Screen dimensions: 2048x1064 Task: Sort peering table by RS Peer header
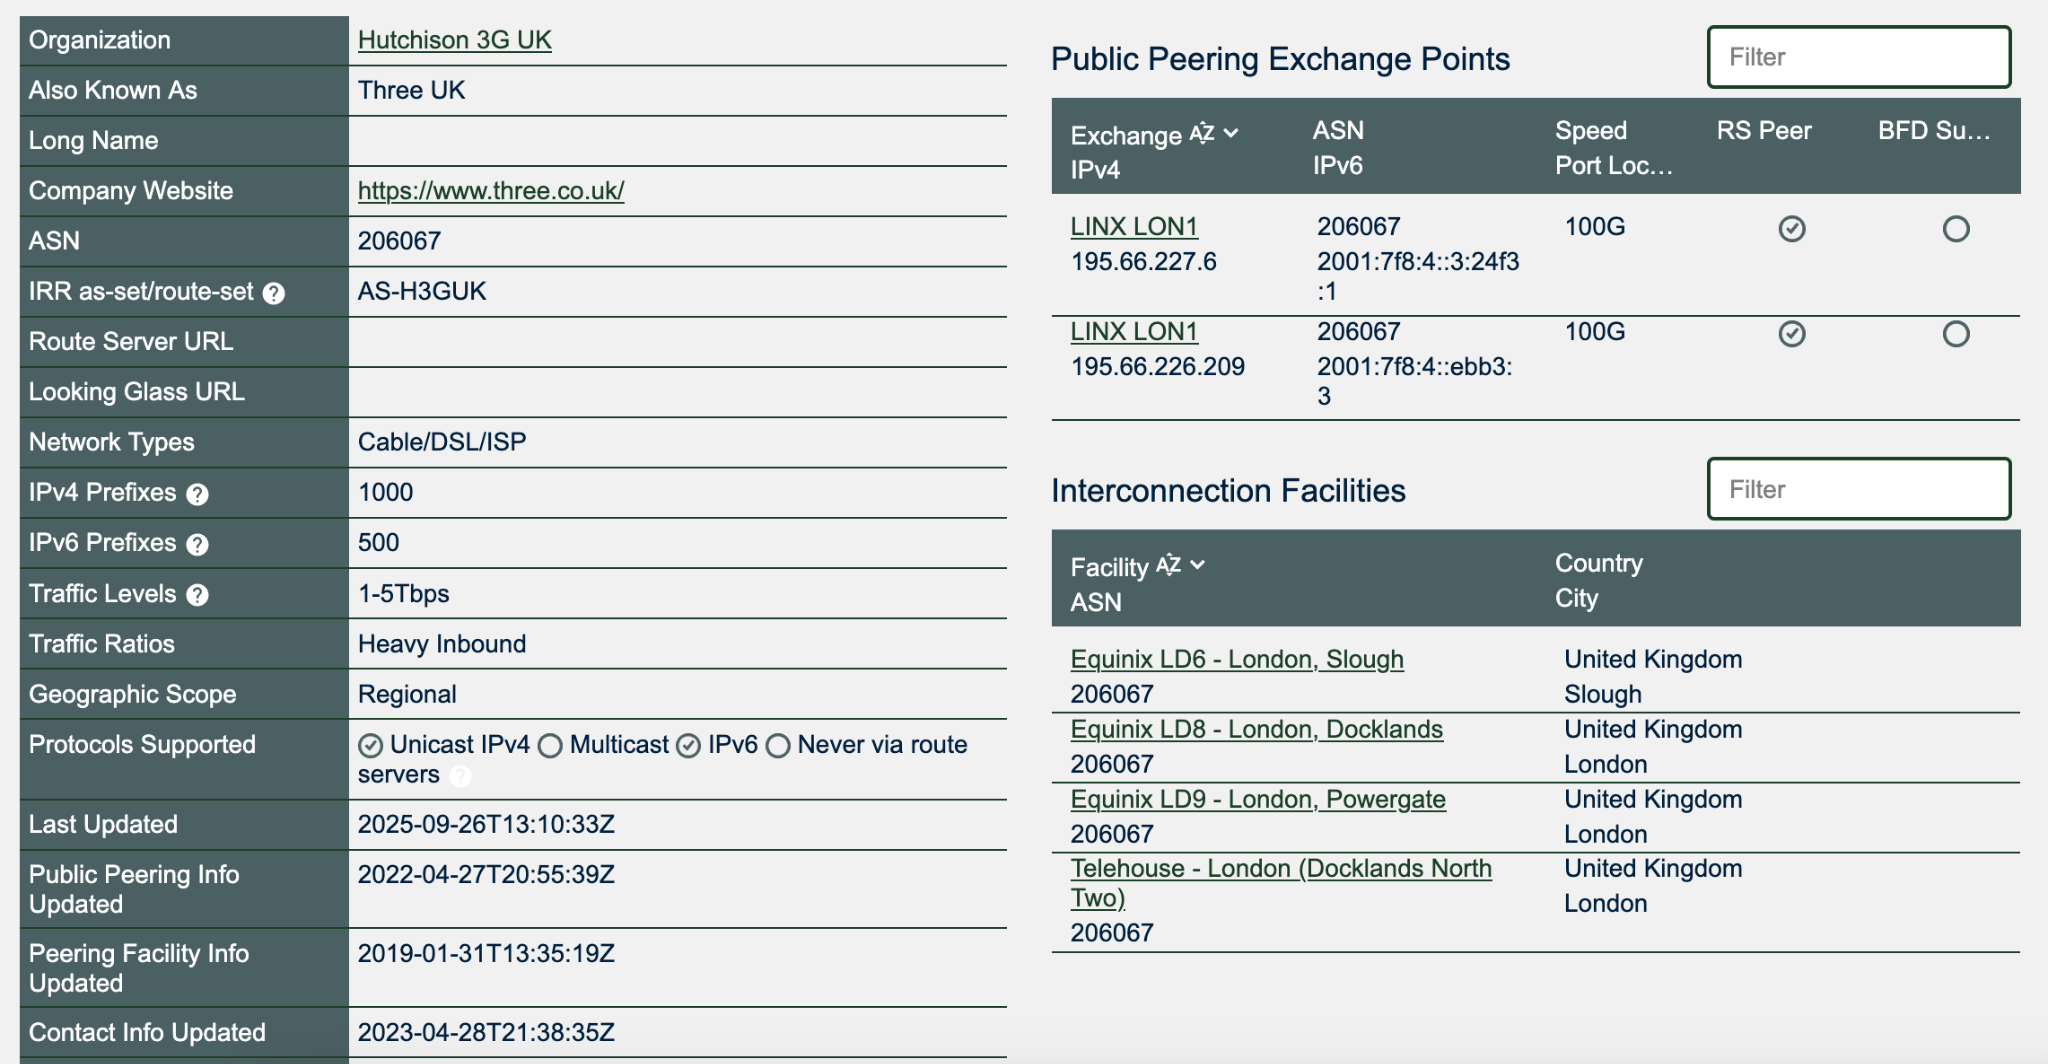[x=1764, y=131]
